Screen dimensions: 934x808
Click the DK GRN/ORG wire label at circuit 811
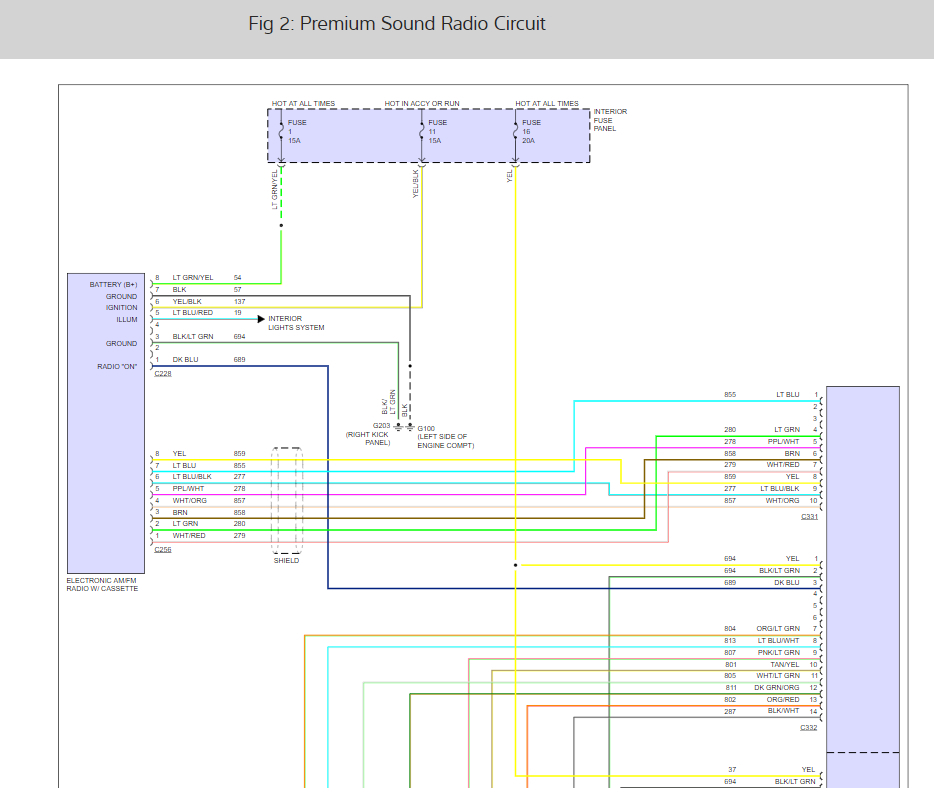pyautogui.click(x=777, y=688)
